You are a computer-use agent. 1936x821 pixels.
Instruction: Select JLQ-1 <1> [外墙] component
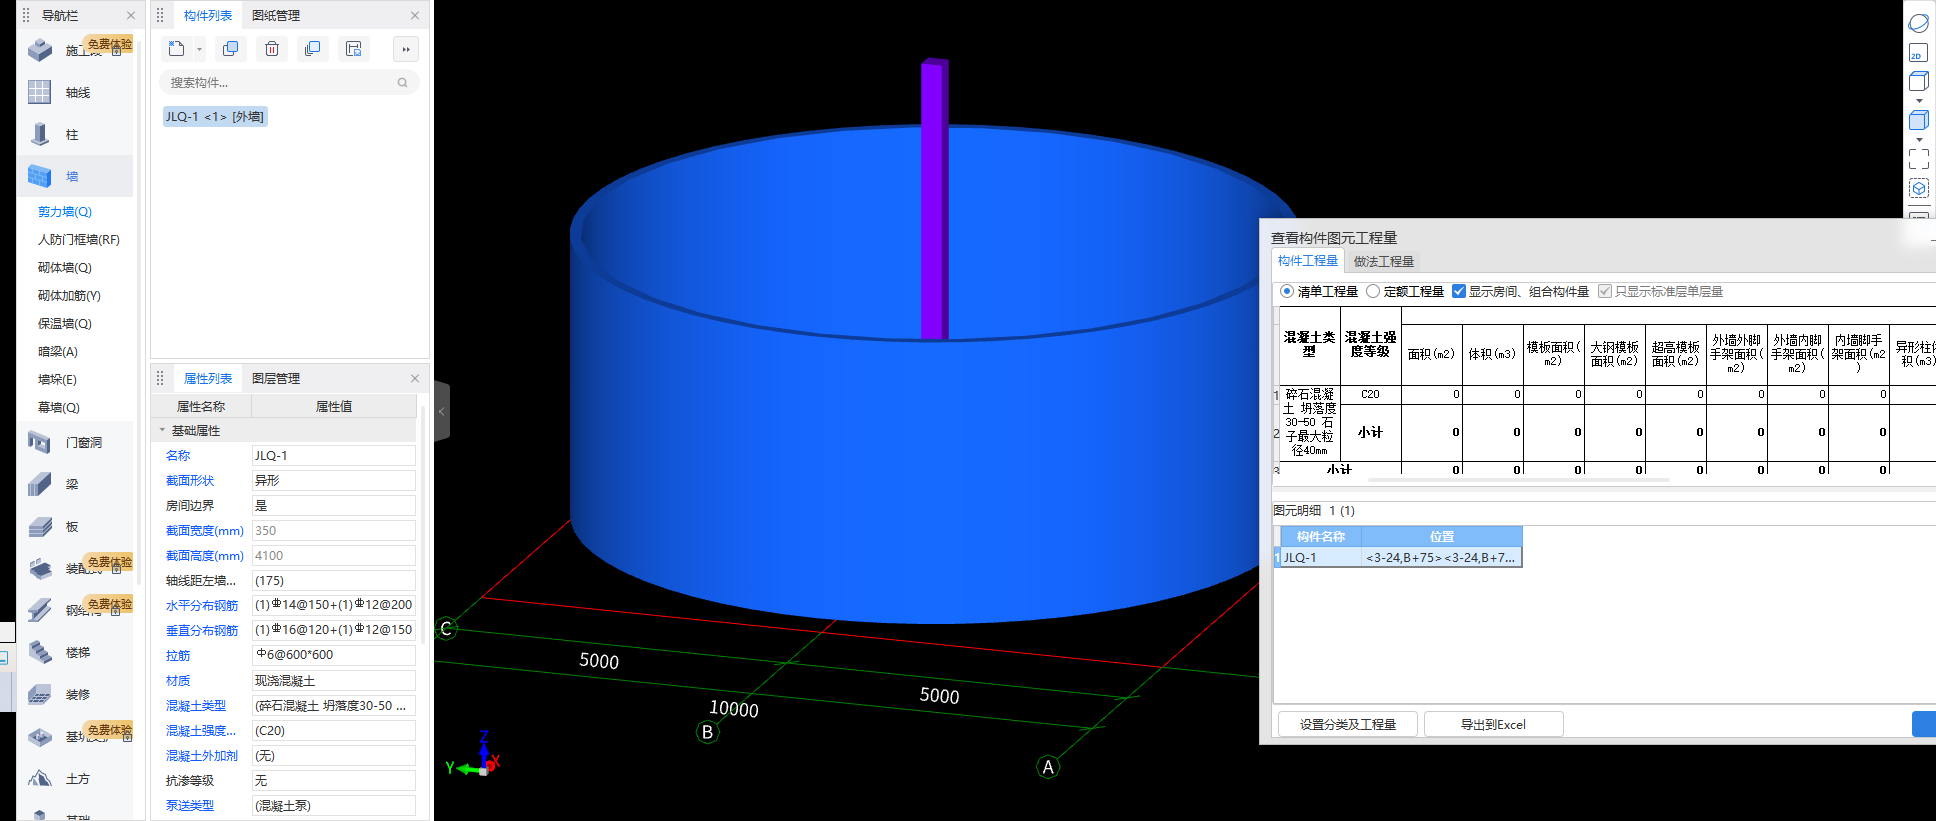click(215, 117)
